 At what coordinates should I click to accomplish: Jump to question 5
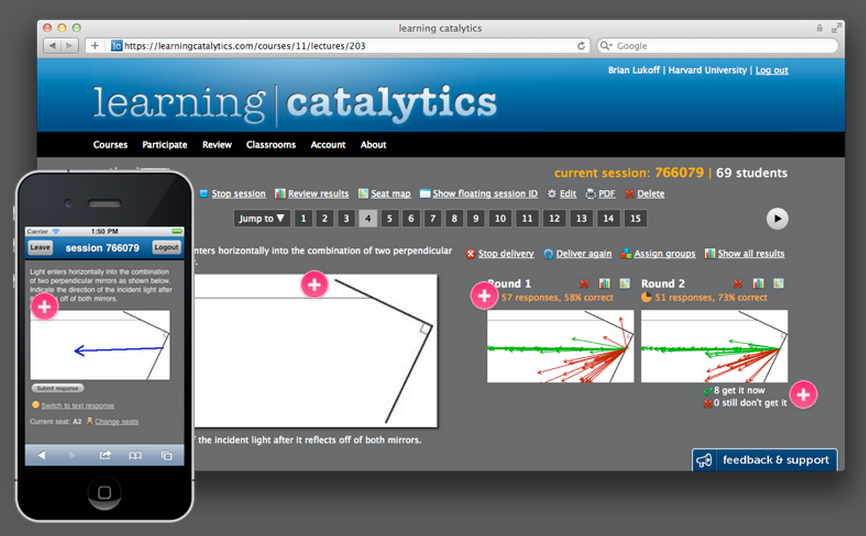tap(389, 218)
